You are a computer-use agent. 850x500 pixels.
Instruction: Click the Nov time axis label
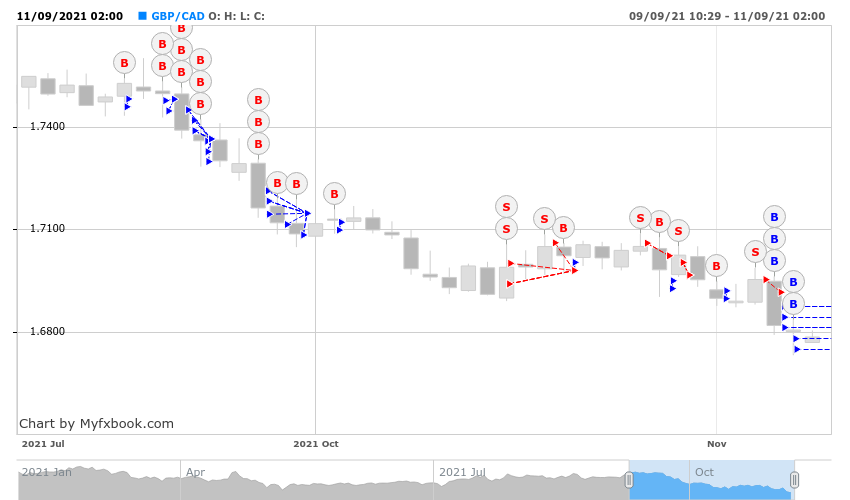tap(716, 444)
